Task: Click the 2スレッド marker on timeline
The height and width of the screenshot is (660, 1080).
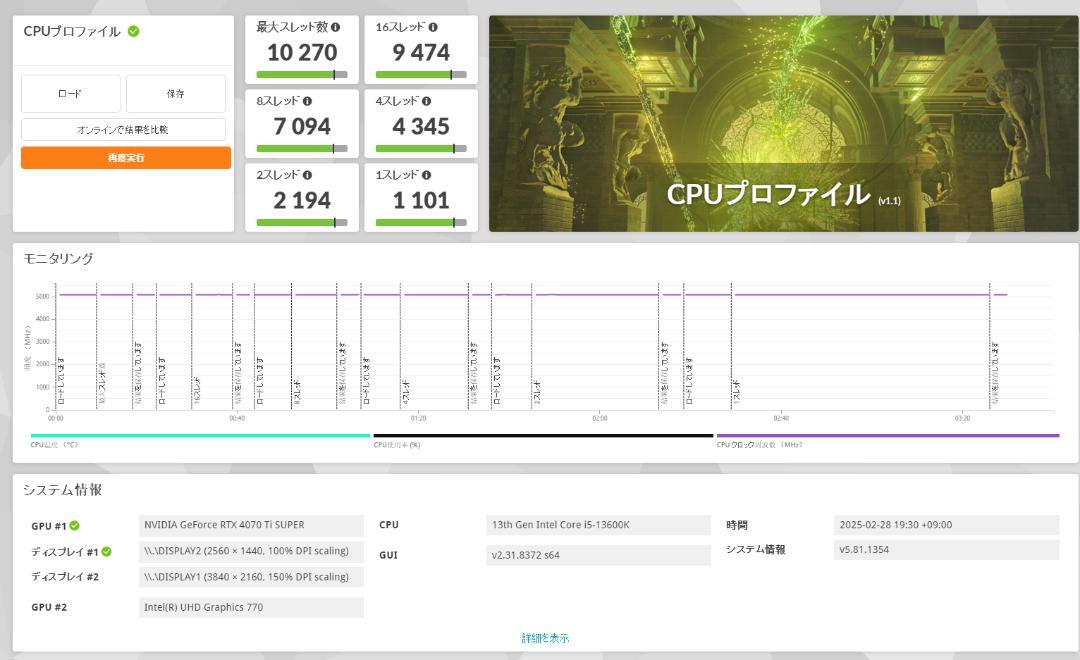Action: tap(537, 392)
